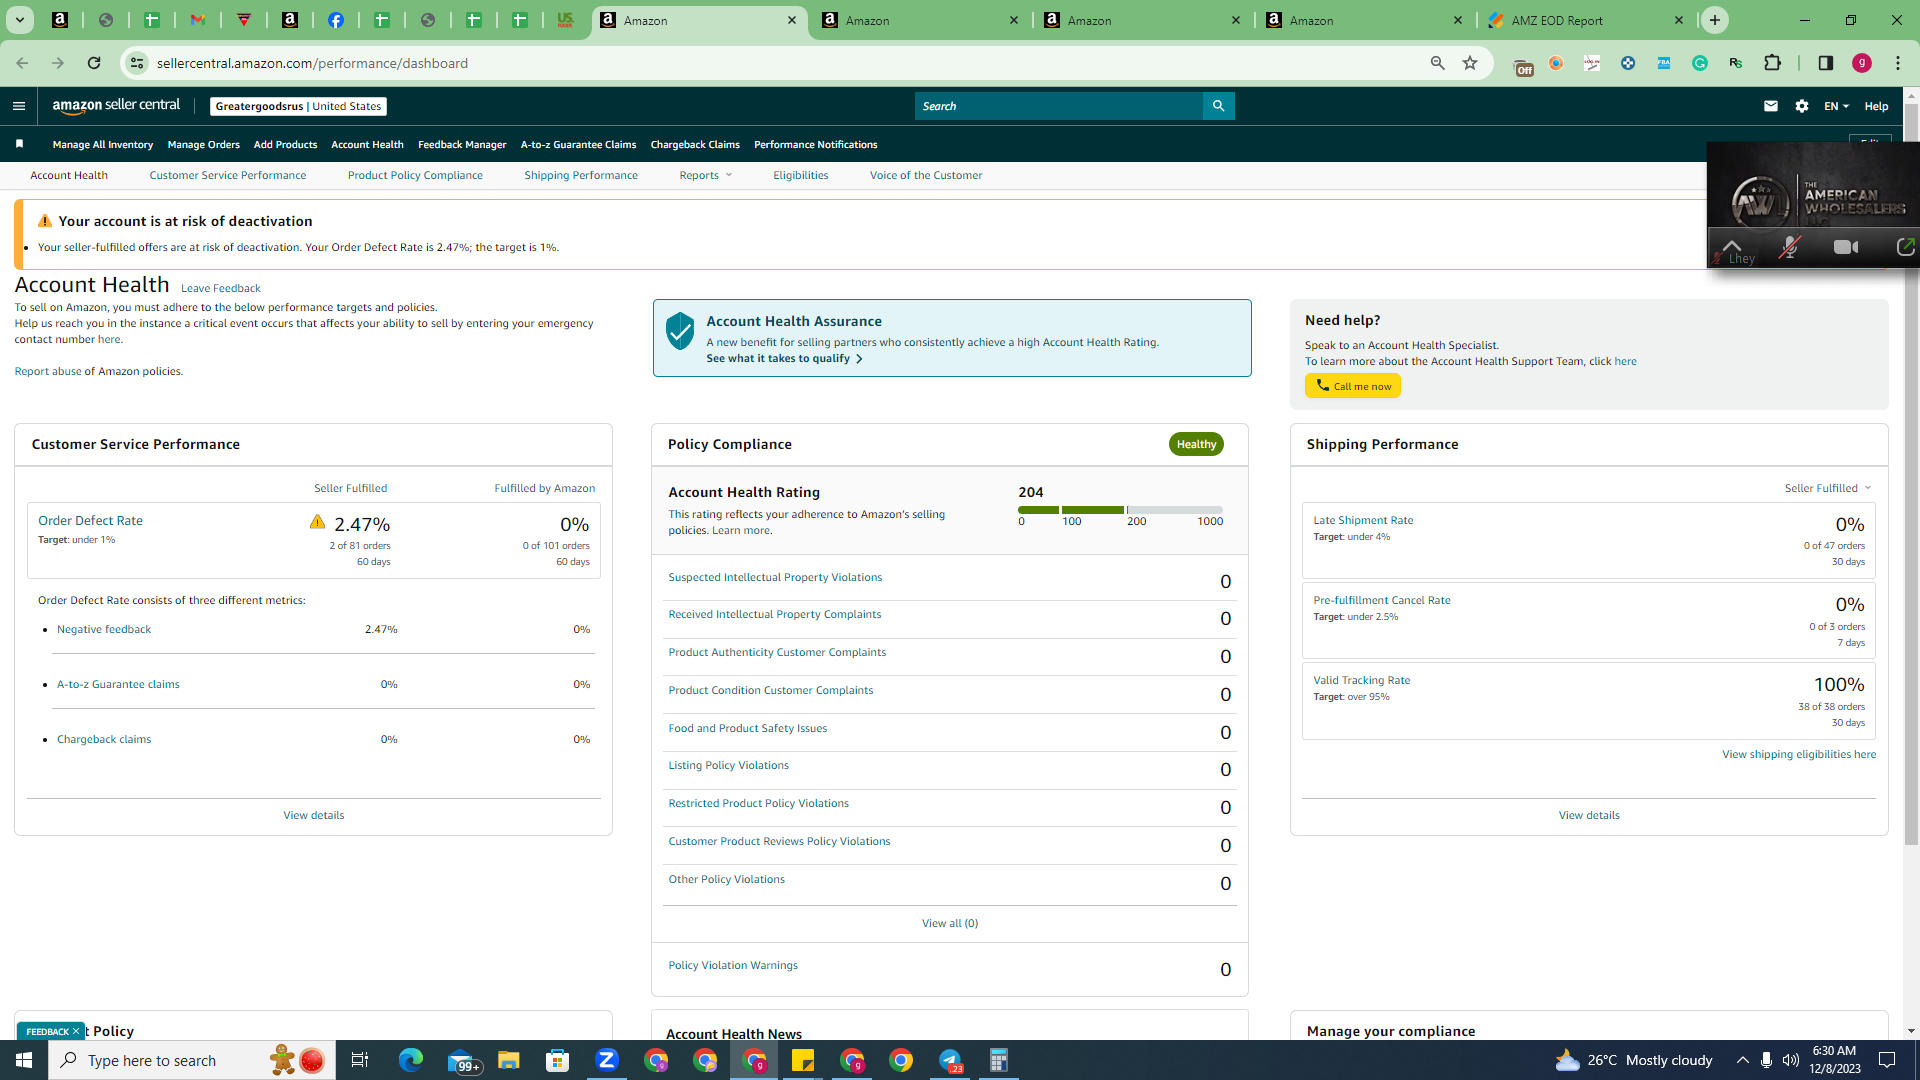Expand the Reports dropdown menu
This screenshot has width=1920, height=1080.
click(705, 175)
